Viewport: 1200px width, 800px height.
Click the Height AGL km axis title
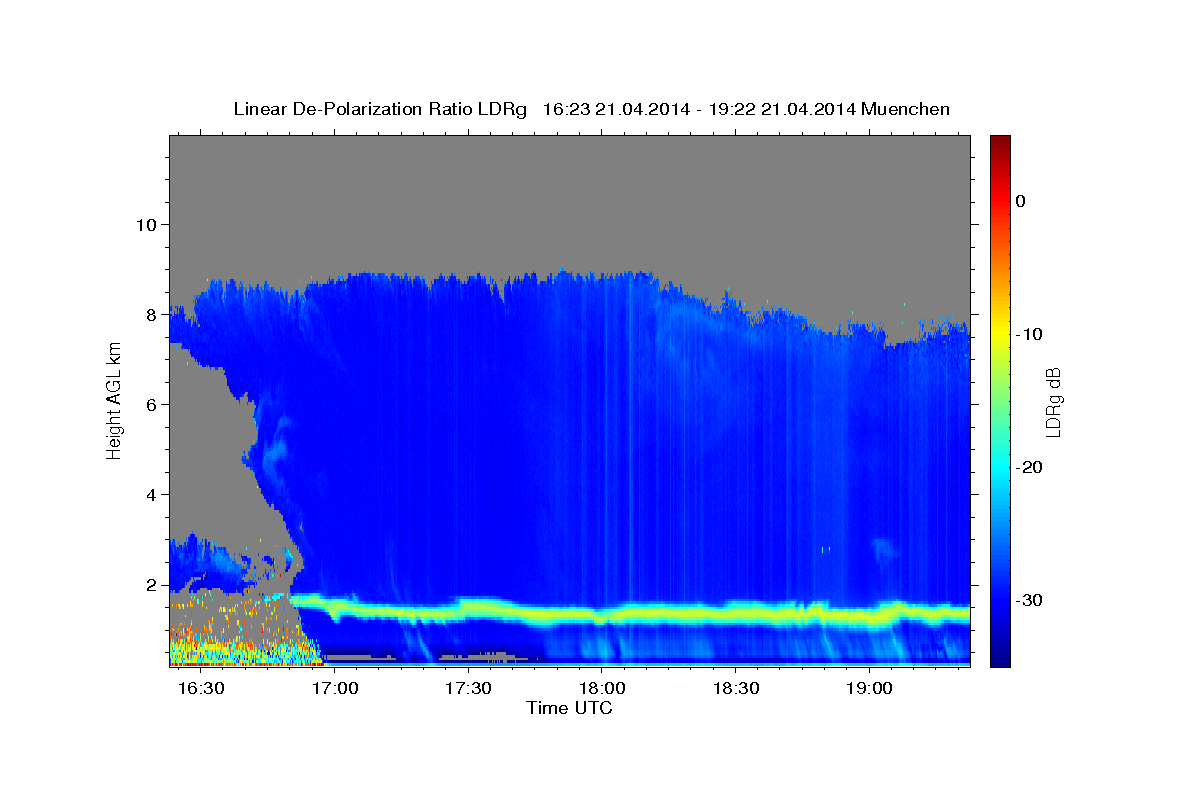pyautogui.click(x=114, y=400)
